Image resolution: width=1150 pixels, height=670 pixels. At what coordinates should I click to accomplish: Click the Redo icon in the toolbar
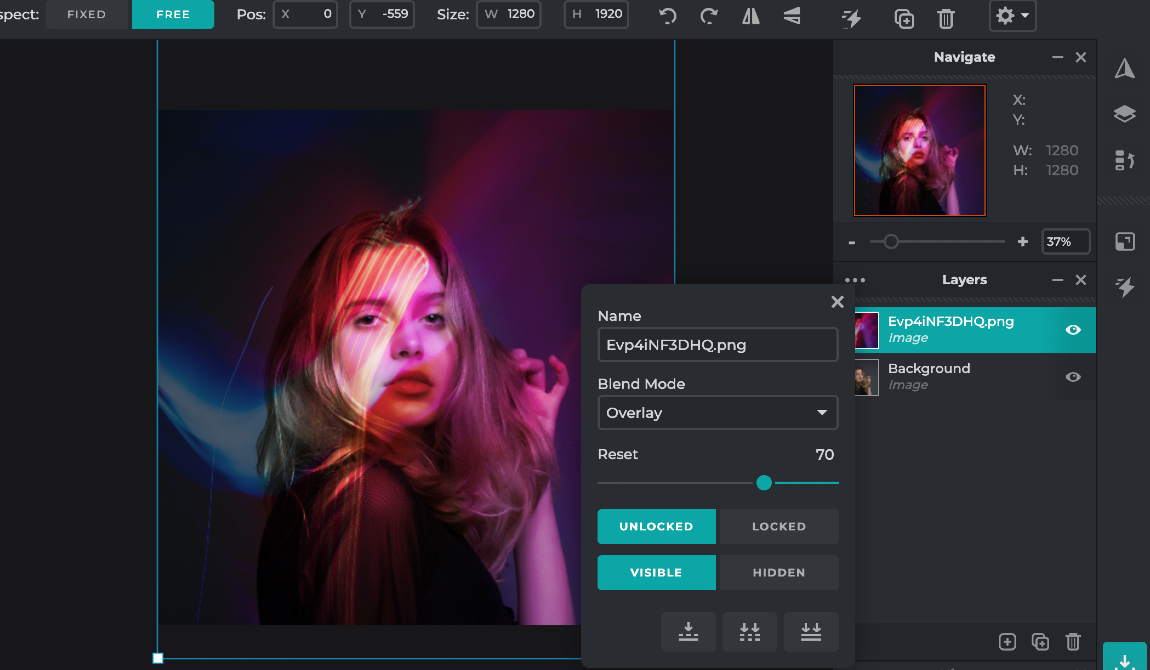(709, 16)
